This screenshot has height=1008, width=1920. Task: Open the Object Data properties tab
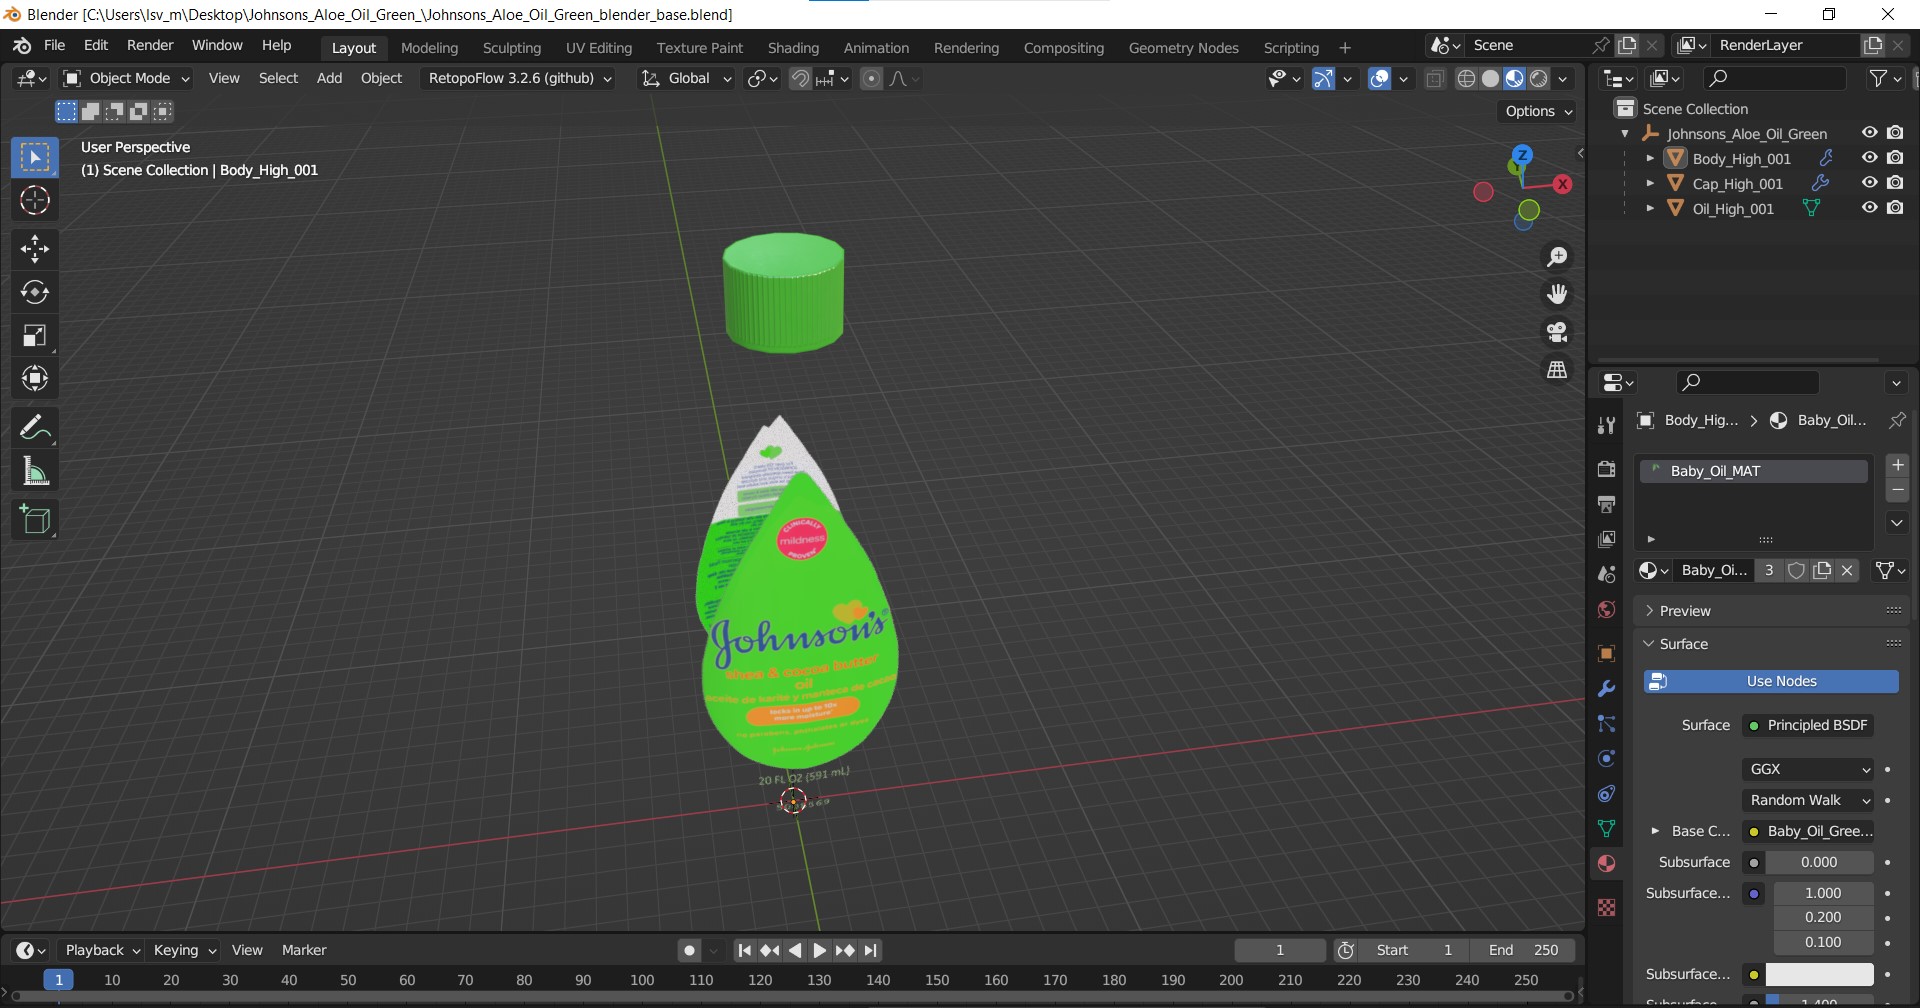click(1606, 829)
